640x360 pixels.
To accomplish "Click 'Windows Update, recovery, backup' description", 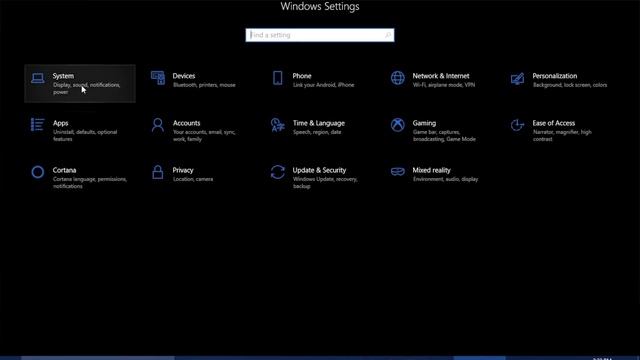I will (325, 182).
